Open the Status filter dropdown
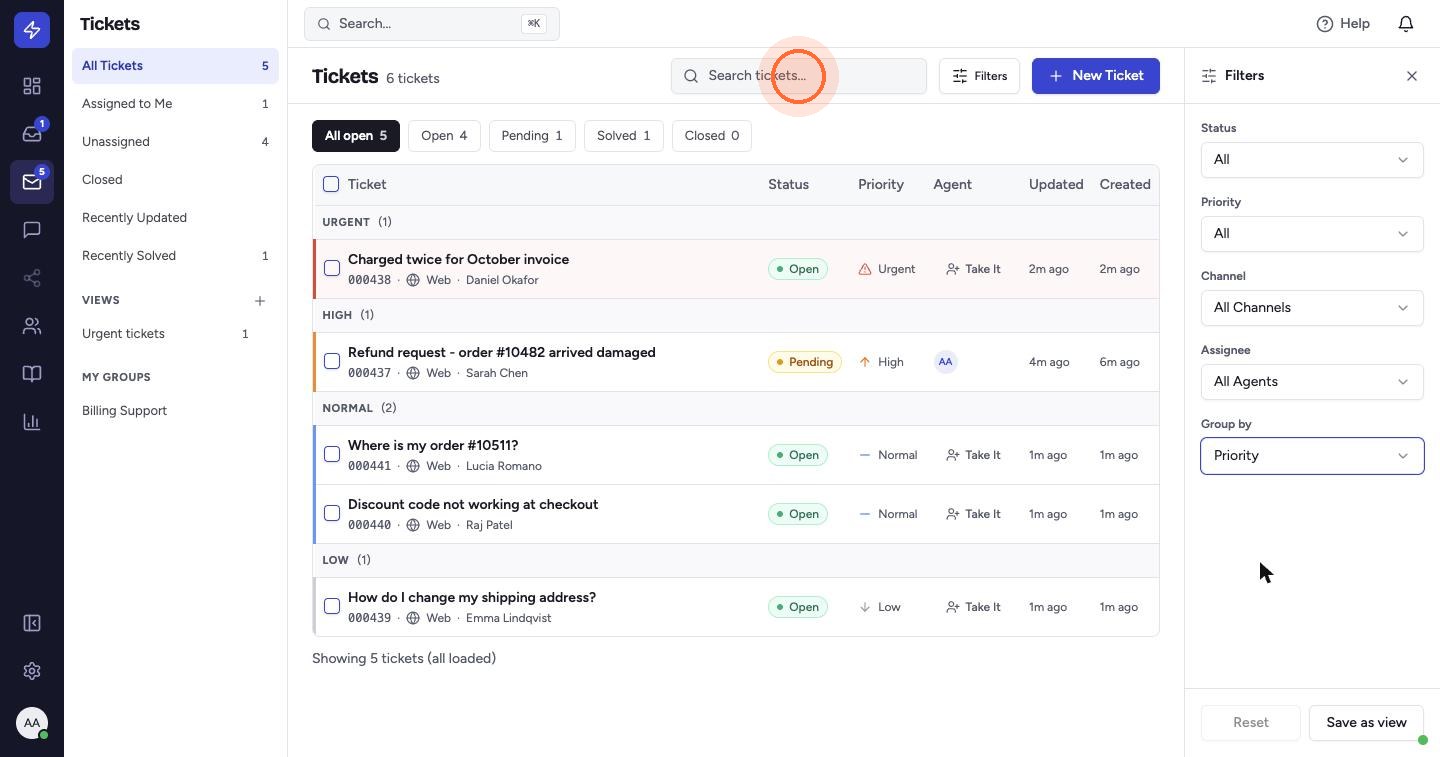This screenshot has width=1440, height=757. pos(1312,160)
